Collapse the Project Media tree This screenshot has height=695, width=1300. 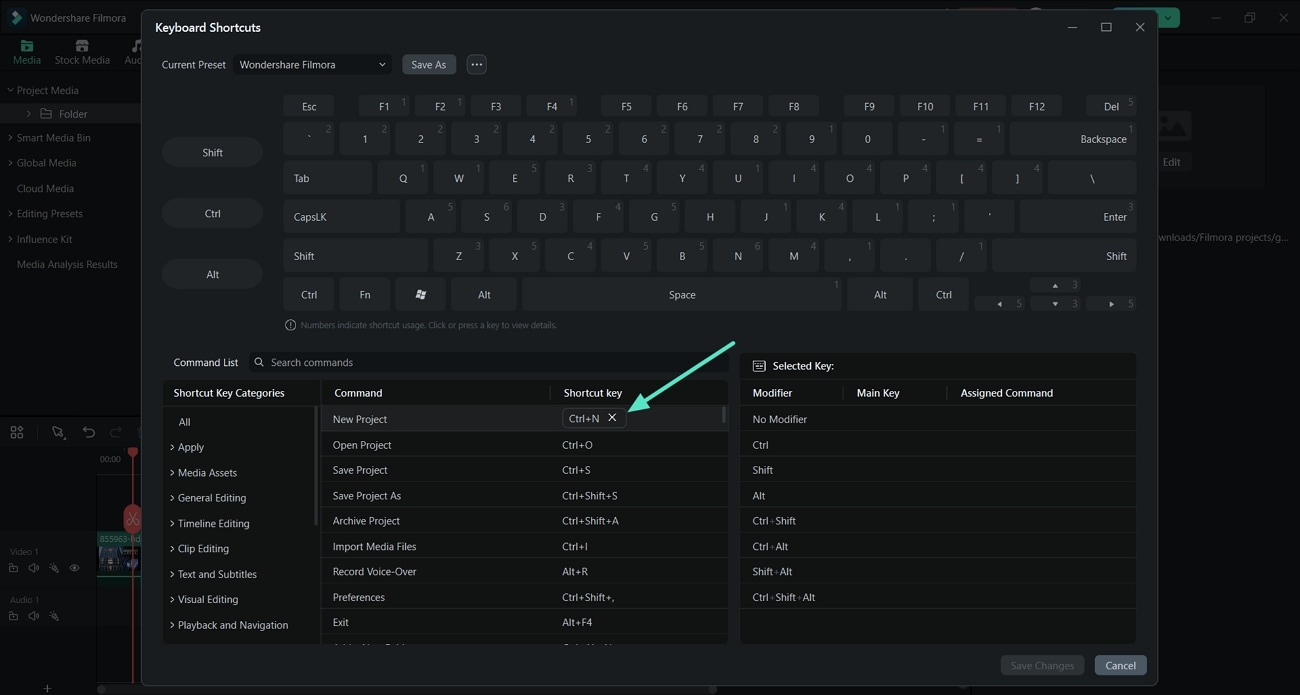(x=10, y=90)
